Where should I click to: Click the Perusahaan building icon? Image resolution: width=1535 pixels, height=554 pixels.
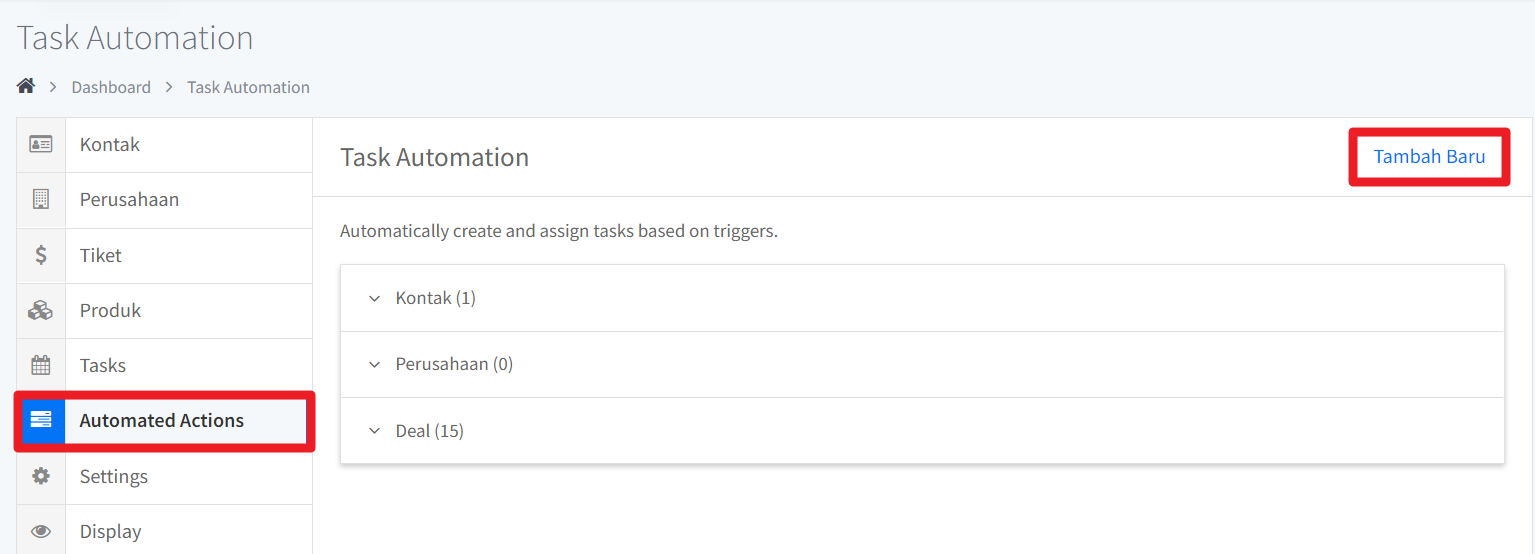point(41,199)
